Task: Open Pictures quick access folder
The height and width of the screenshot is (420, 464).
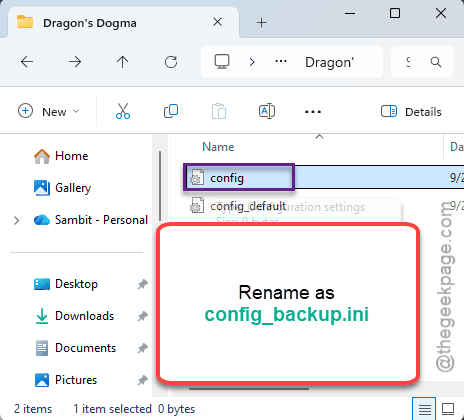Action: [x=66, y=380]
